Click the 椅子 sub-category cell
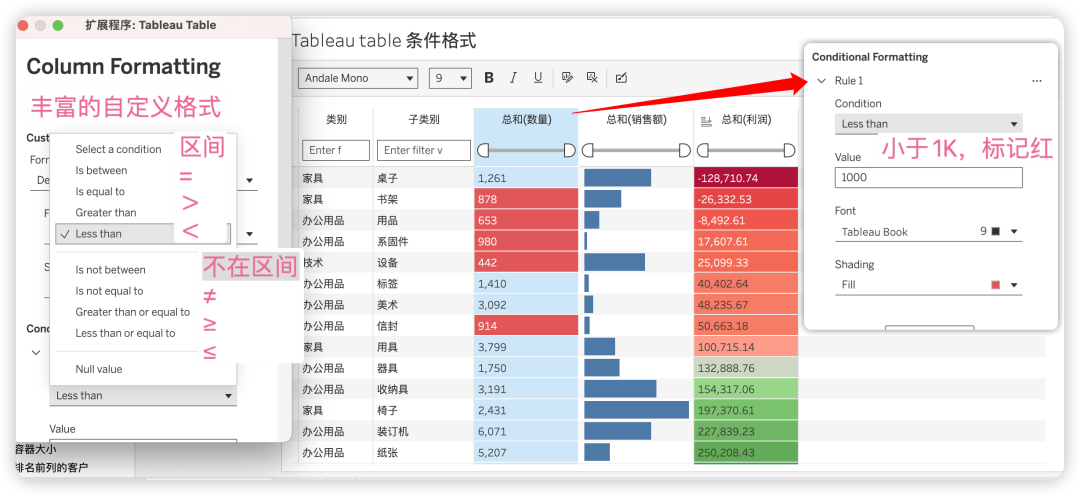This screenshot has width=1080, height=496. [424, 411]
